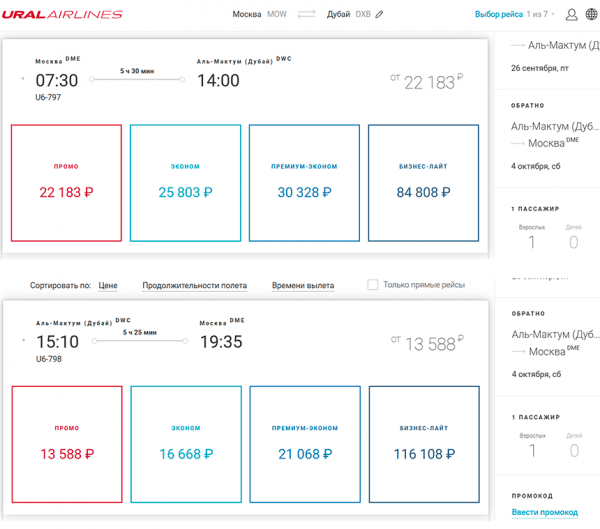Select Промо fare for 22 183 ₽

(x=67, y=183)
